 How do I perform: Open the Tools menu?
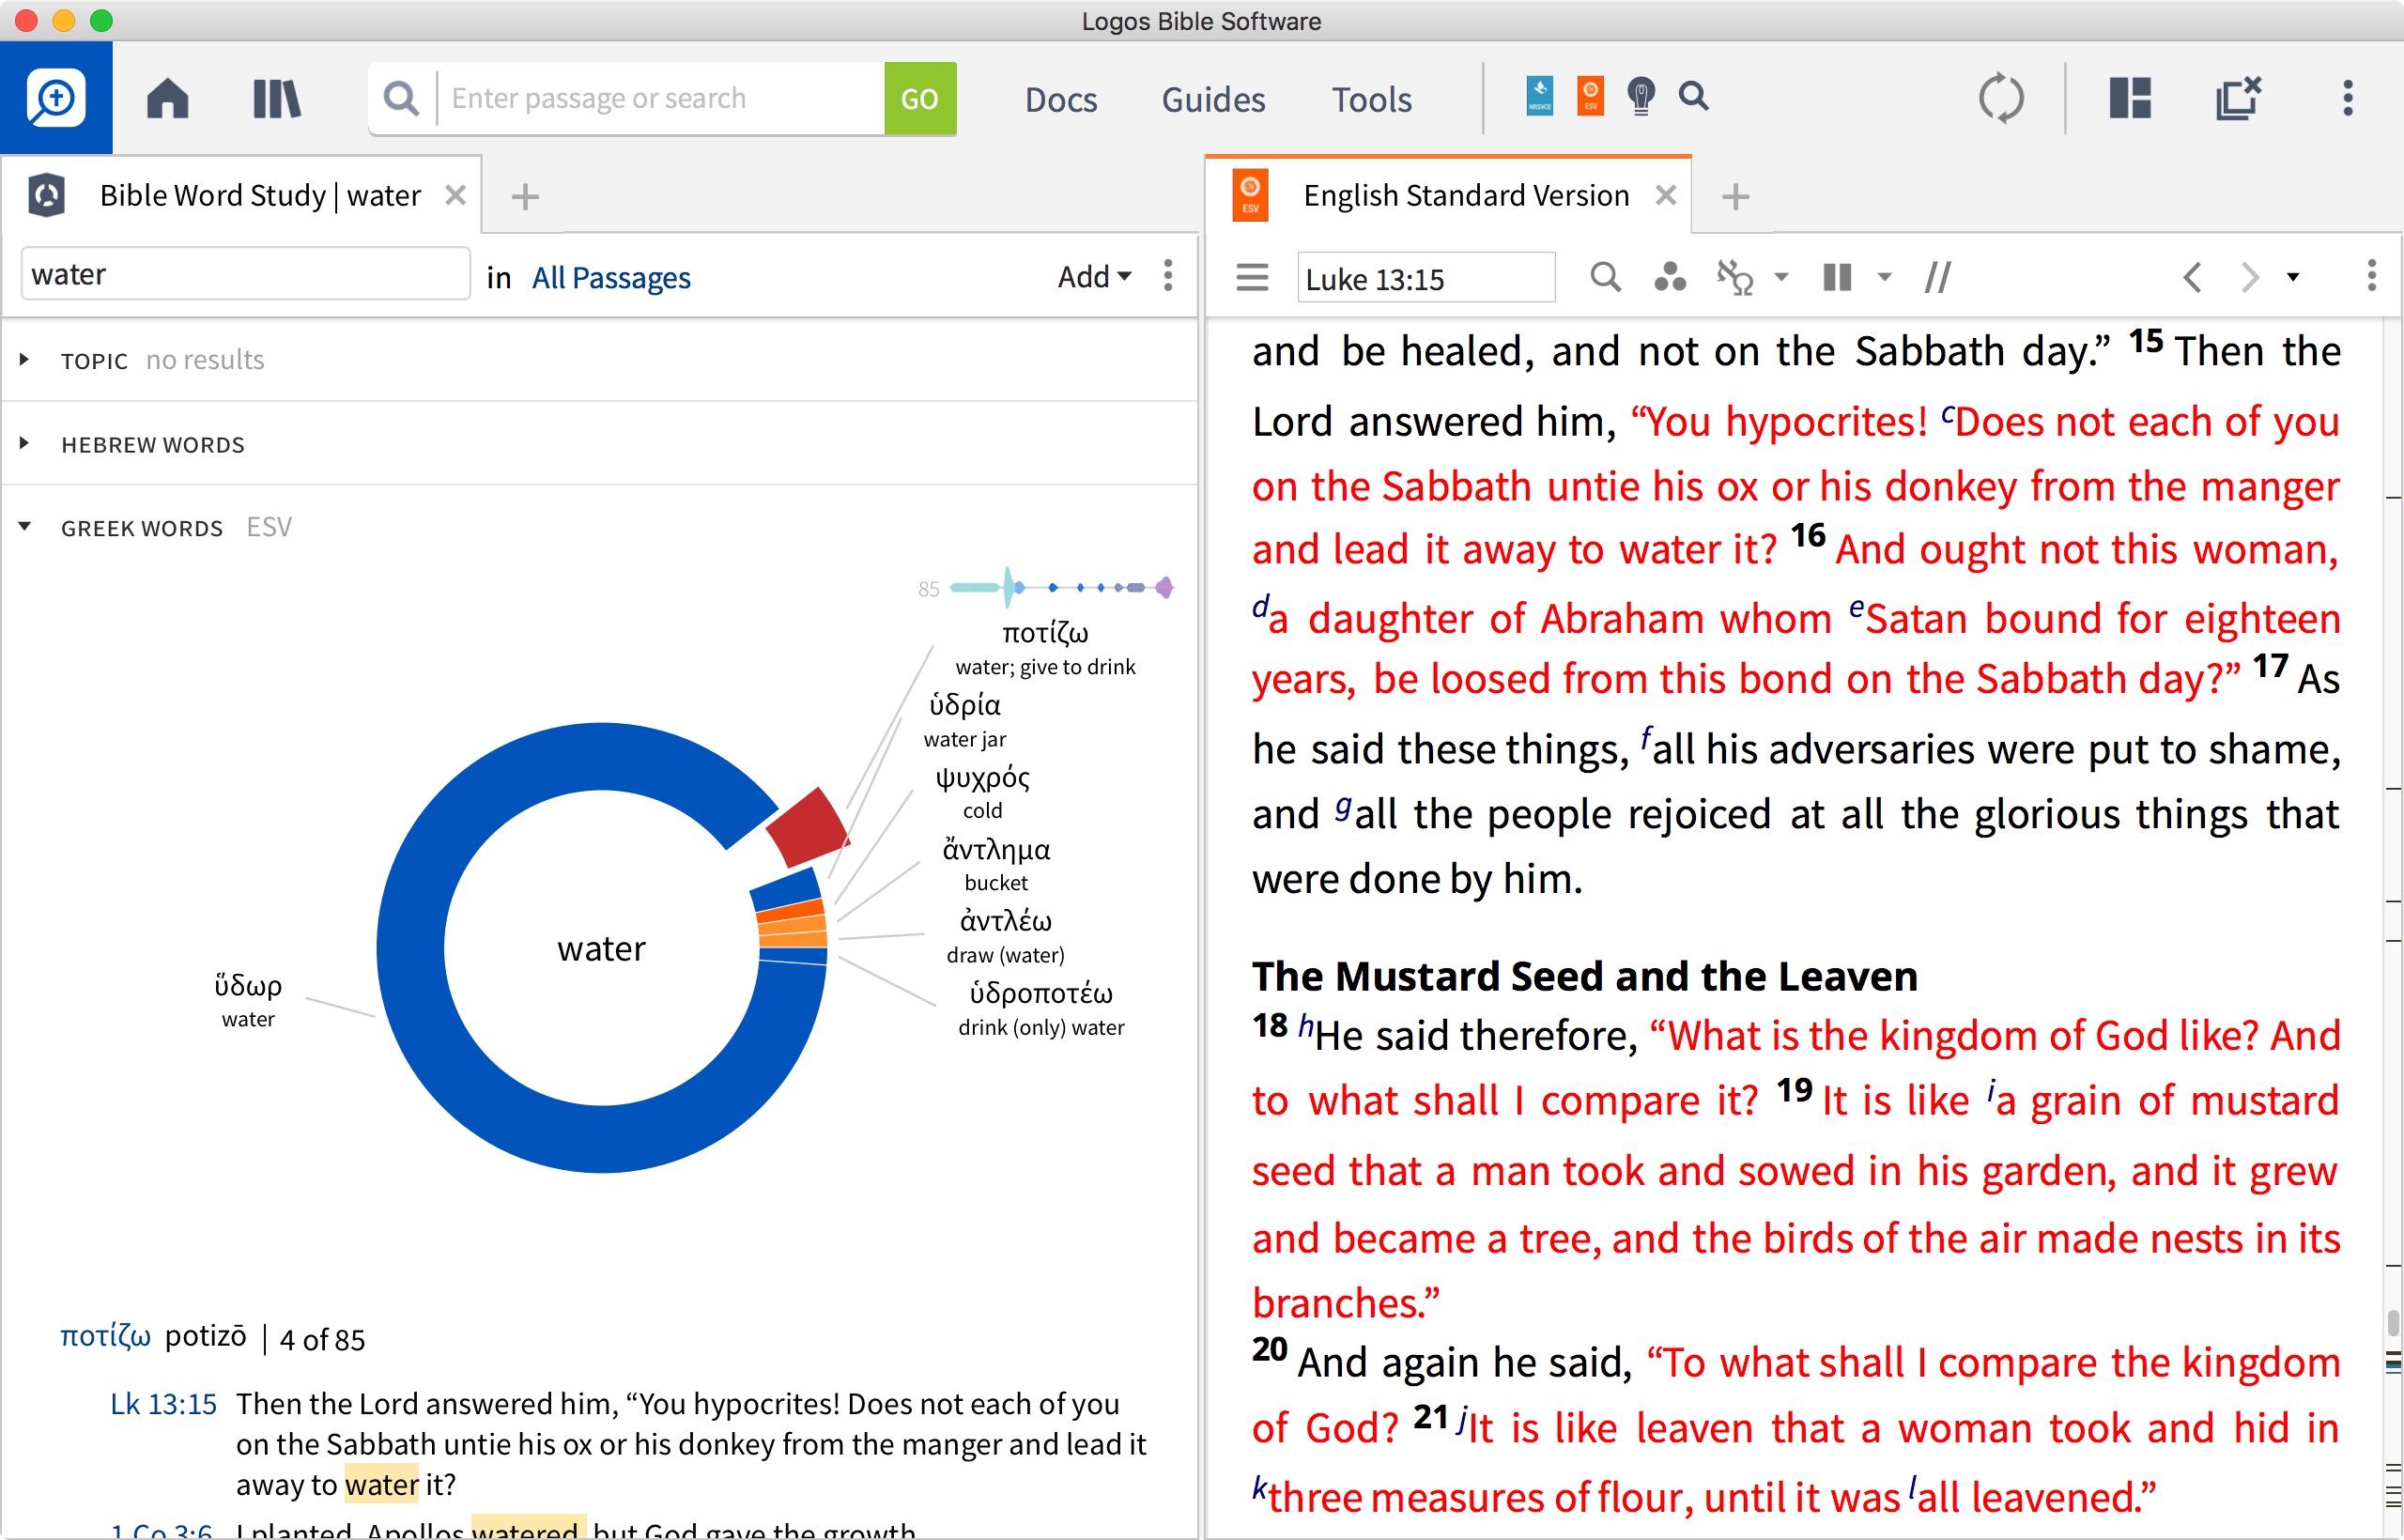(x=1371, y=99)
